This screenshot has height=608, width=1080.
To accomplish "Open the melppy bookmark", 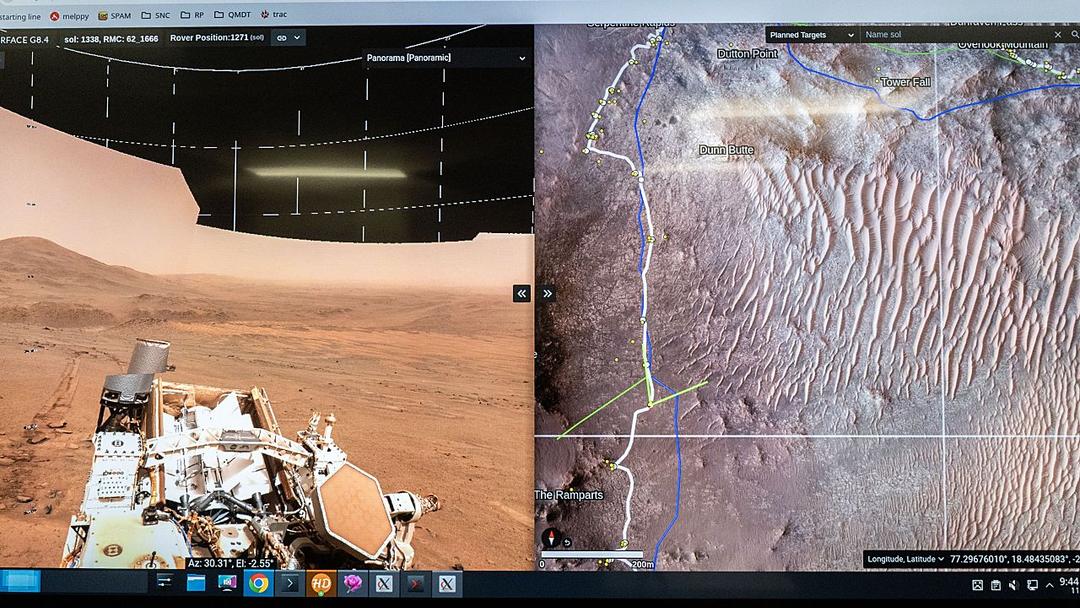I will click(x=70, y=16).
